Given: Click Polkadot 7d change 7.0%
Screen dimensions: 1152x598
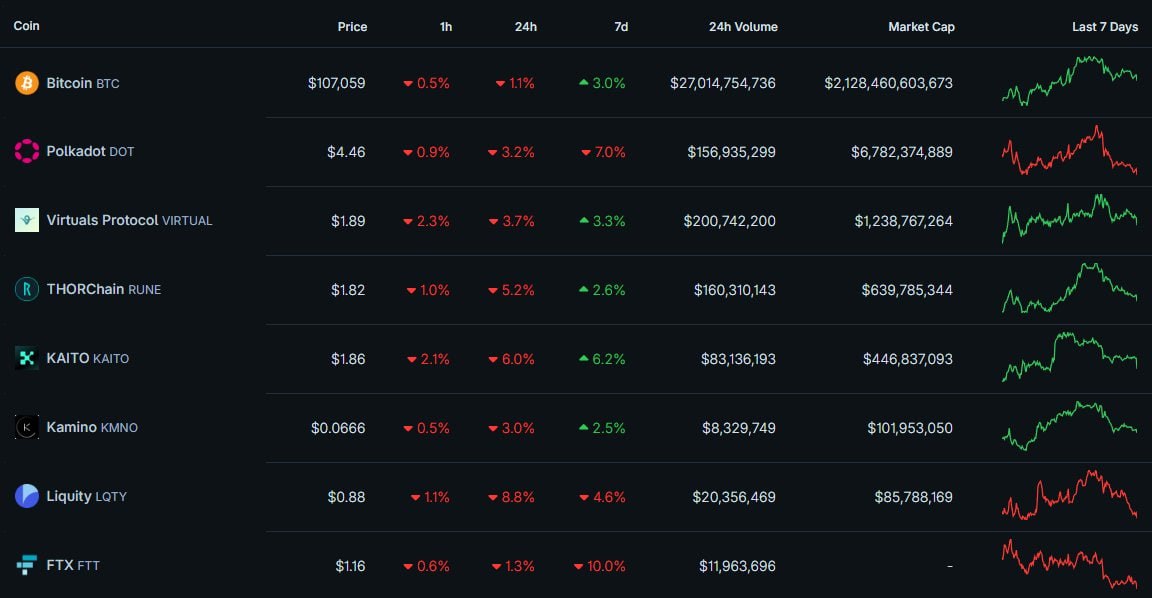Looking at the screenshot, I should [603, 152].
